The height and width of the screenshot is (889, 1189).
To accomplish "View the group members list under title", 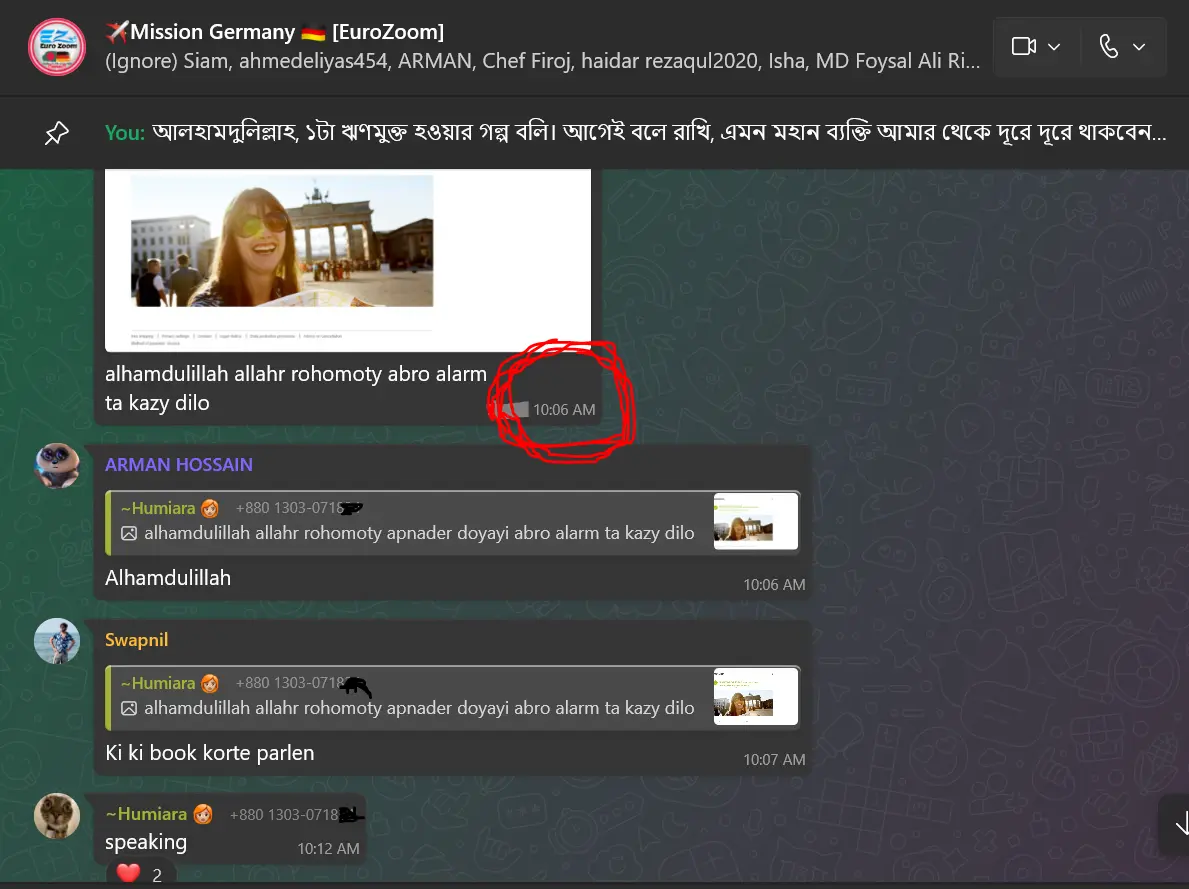I will point(542,61).
